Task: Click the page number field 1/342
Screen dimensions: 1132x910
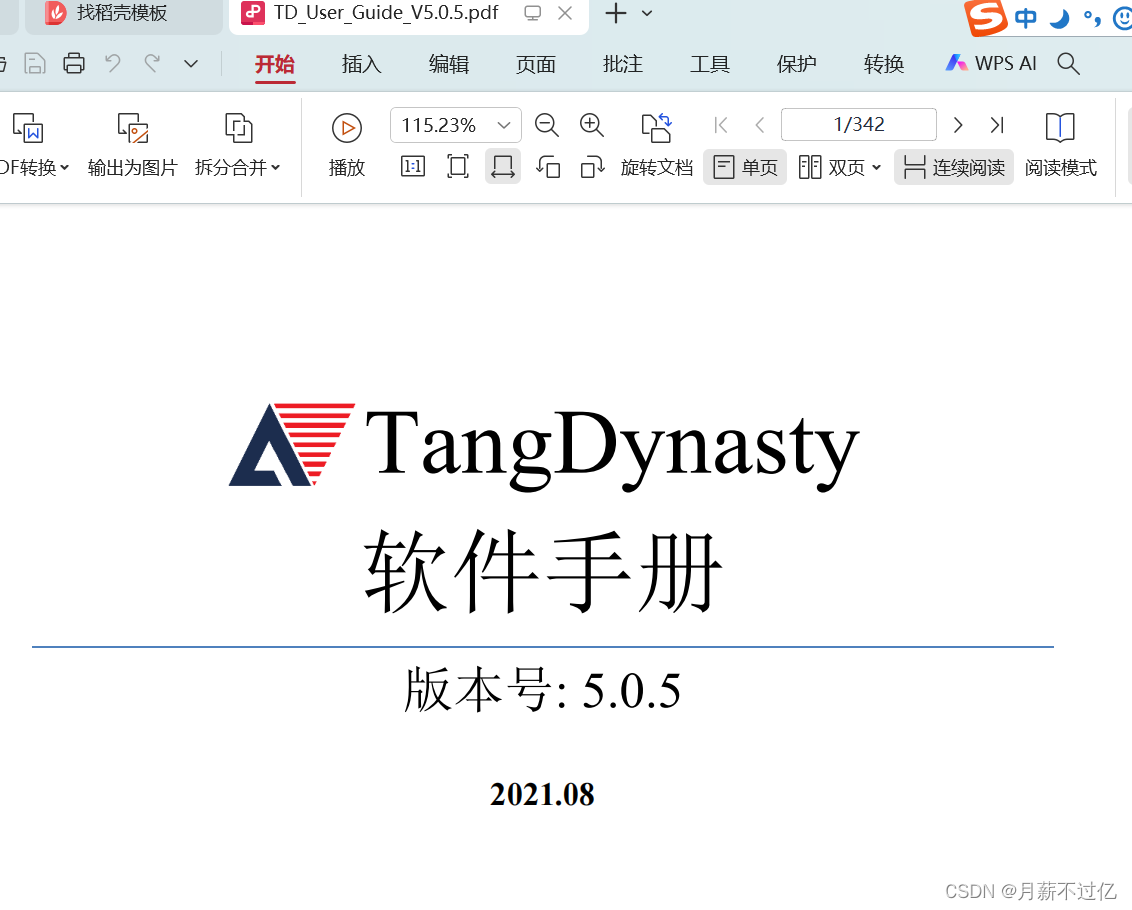Action: point(858,125)
